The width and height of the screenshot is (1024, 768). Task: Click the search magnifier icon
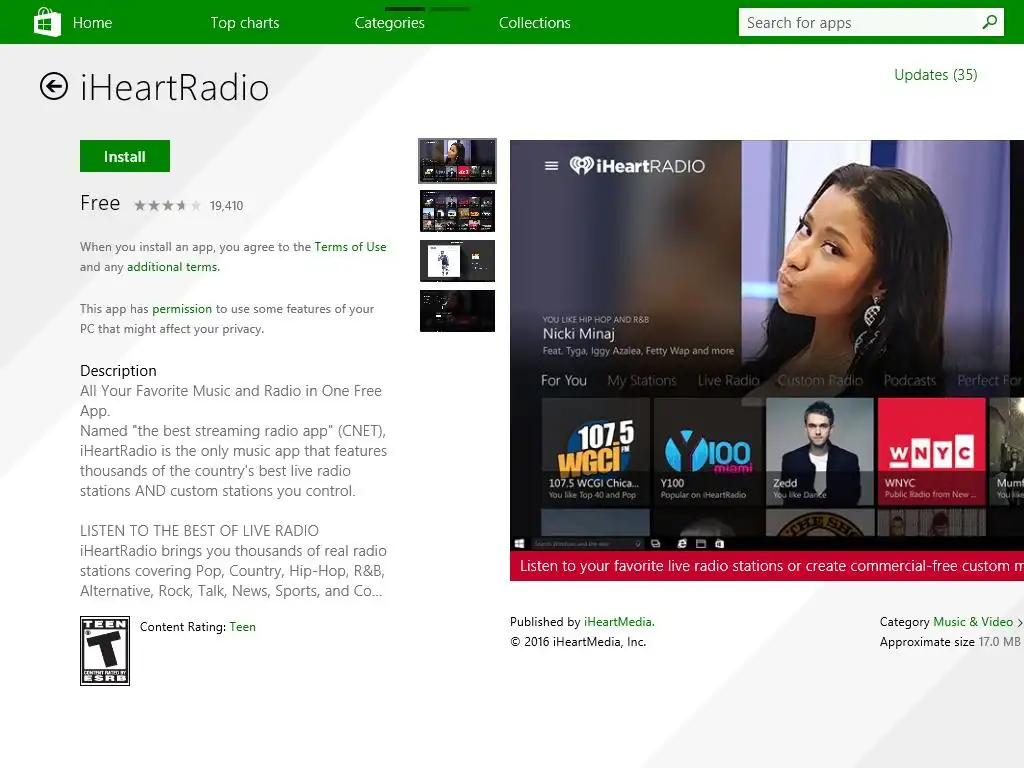[x=989, y=22]
